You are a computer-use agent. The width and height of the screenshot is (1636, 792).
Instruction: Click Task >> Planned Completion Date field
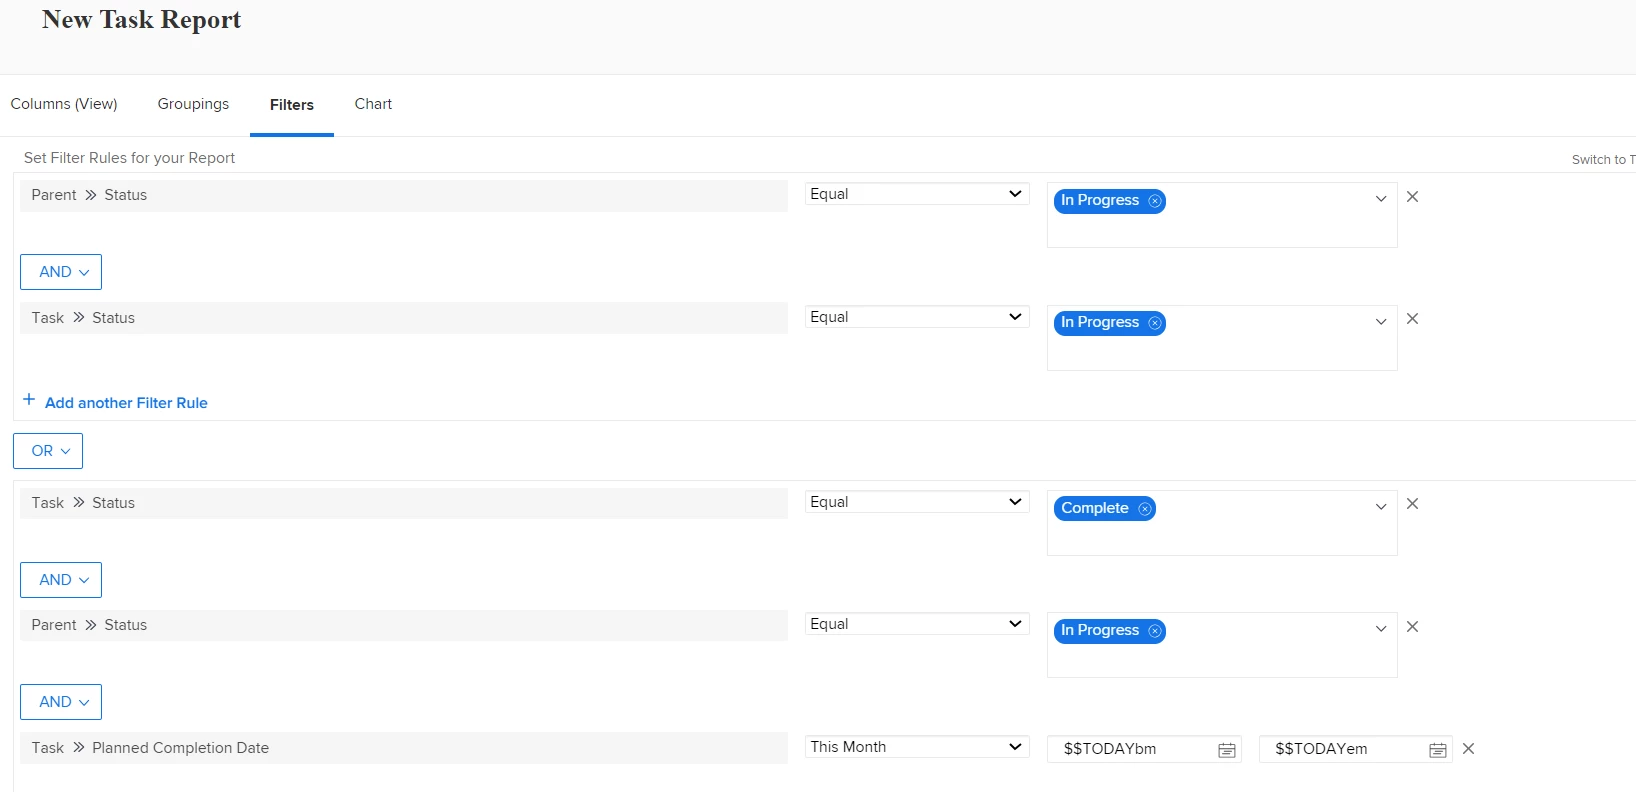tap(404, 748)
